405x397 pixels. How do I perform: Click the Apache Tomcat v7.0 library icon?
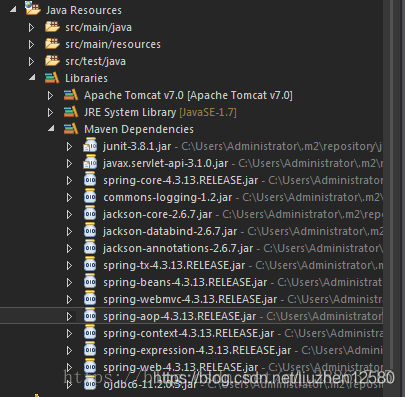[x=71, y=95]
